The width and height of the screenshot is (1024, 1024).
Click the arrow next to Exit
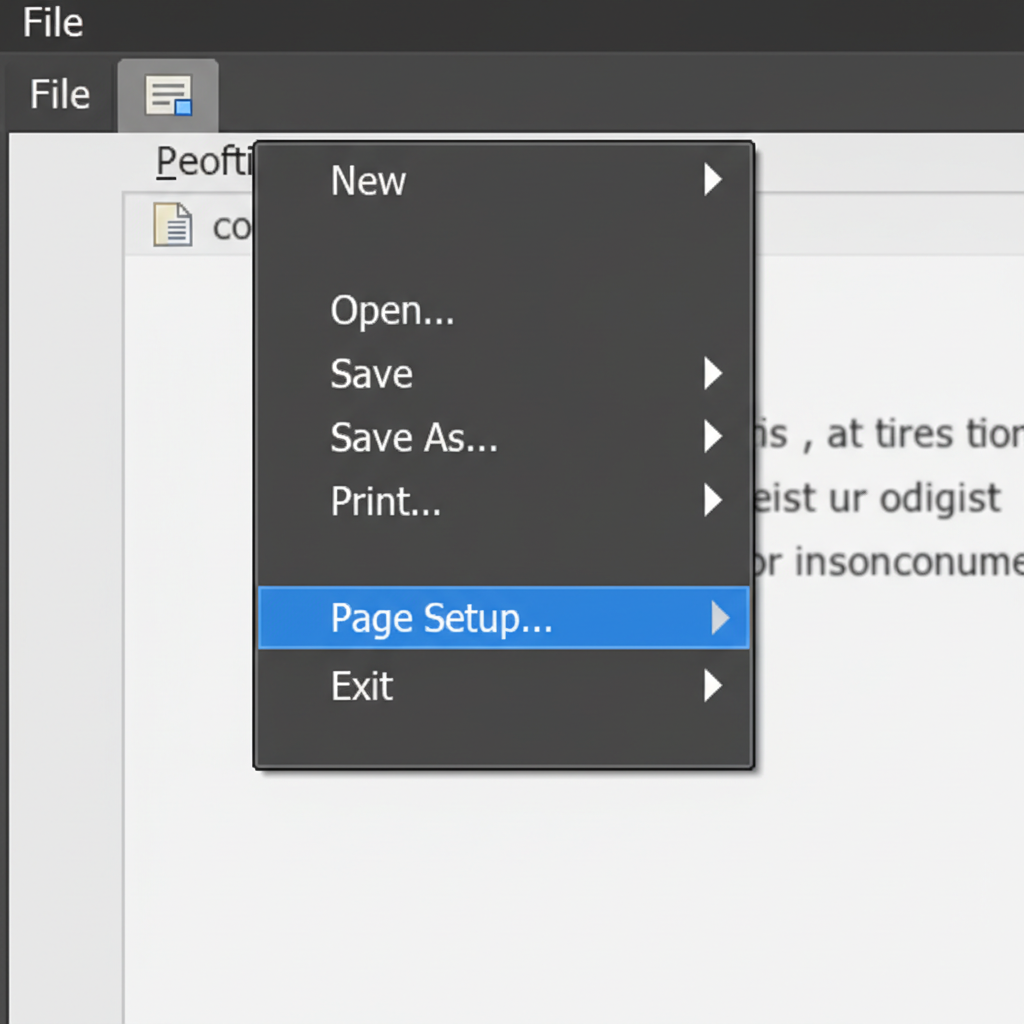click(x=712, y=686)
